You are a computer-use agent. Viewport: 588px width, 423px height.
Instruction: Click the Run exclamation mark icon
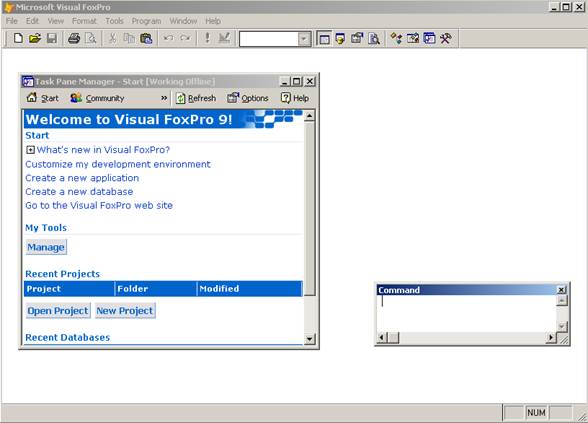(207, 38)
